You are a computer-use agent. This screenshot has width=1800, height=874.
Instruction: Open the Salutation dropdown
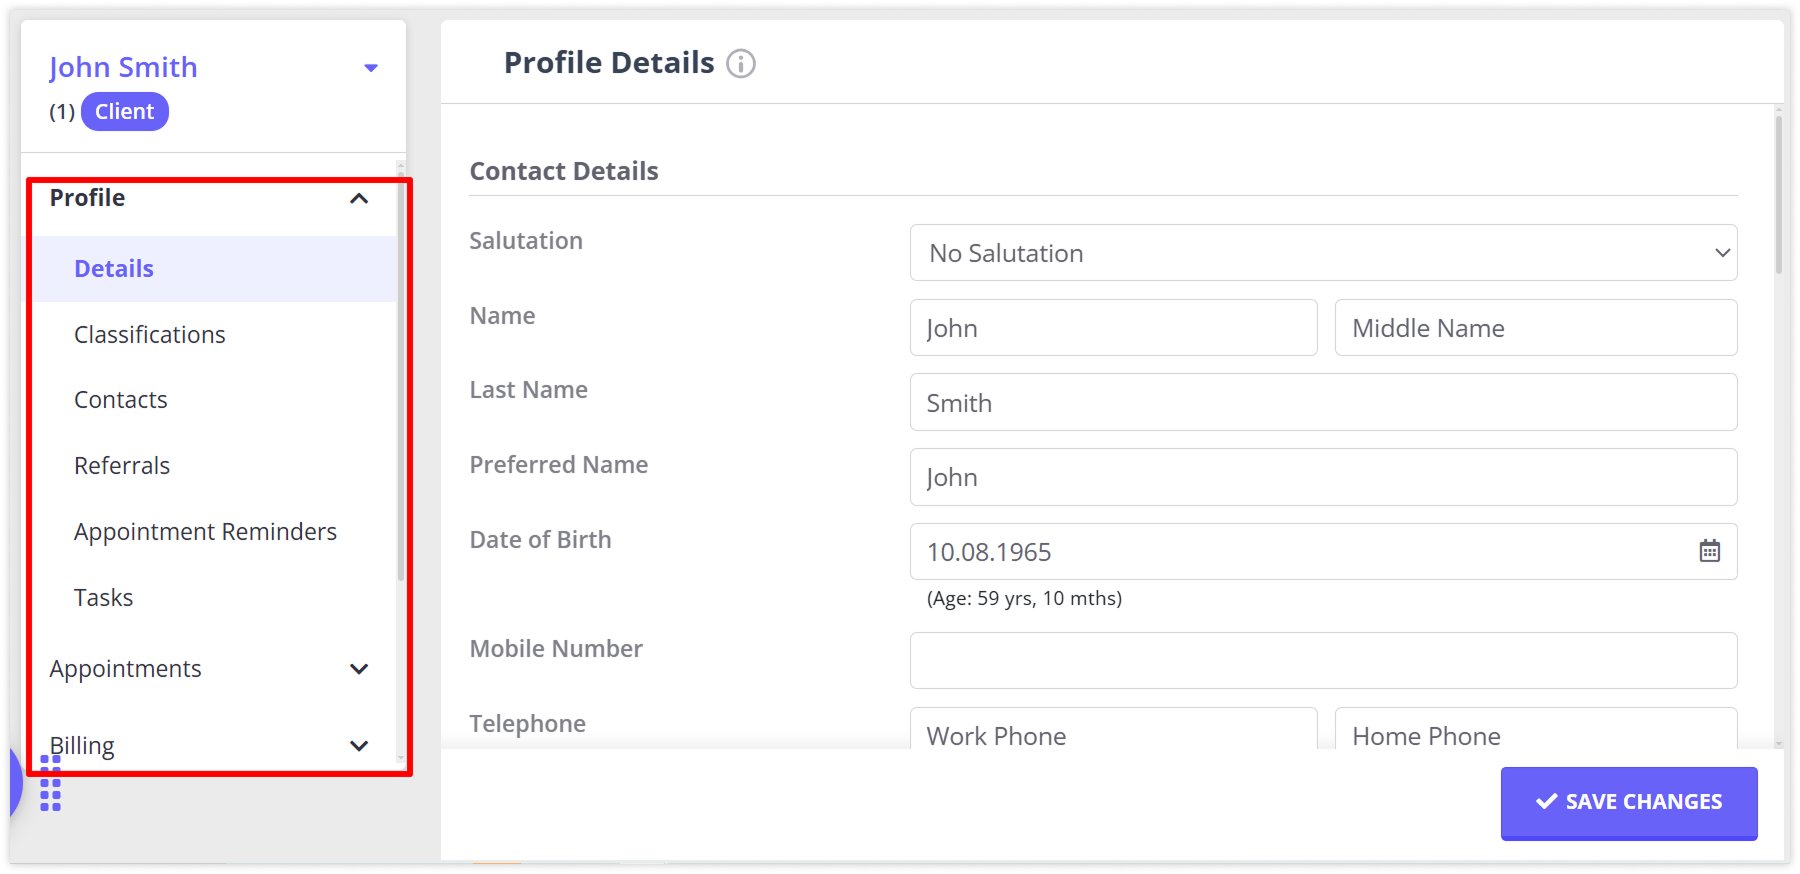1322,253
